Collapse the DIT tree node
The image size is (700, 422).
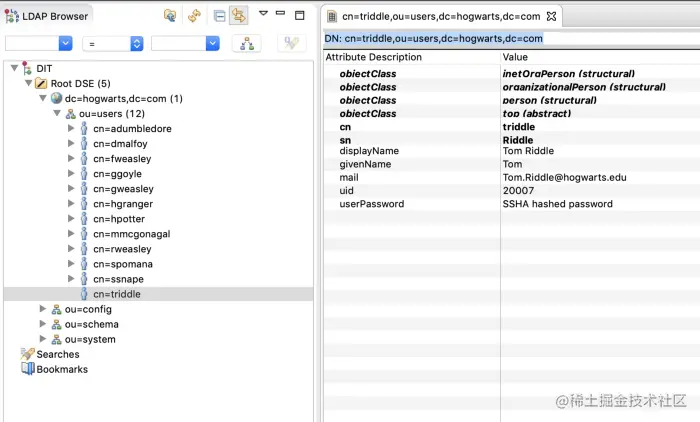[14, 68]
